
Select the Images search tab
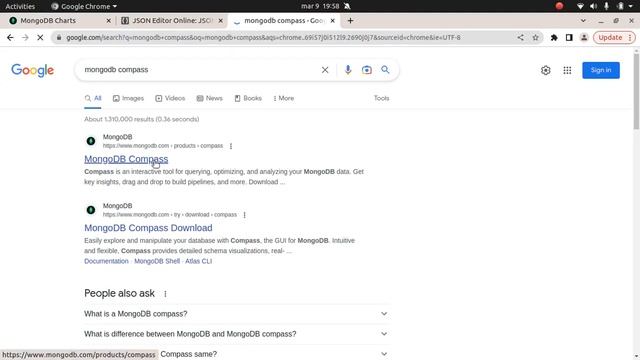[128, 98]
